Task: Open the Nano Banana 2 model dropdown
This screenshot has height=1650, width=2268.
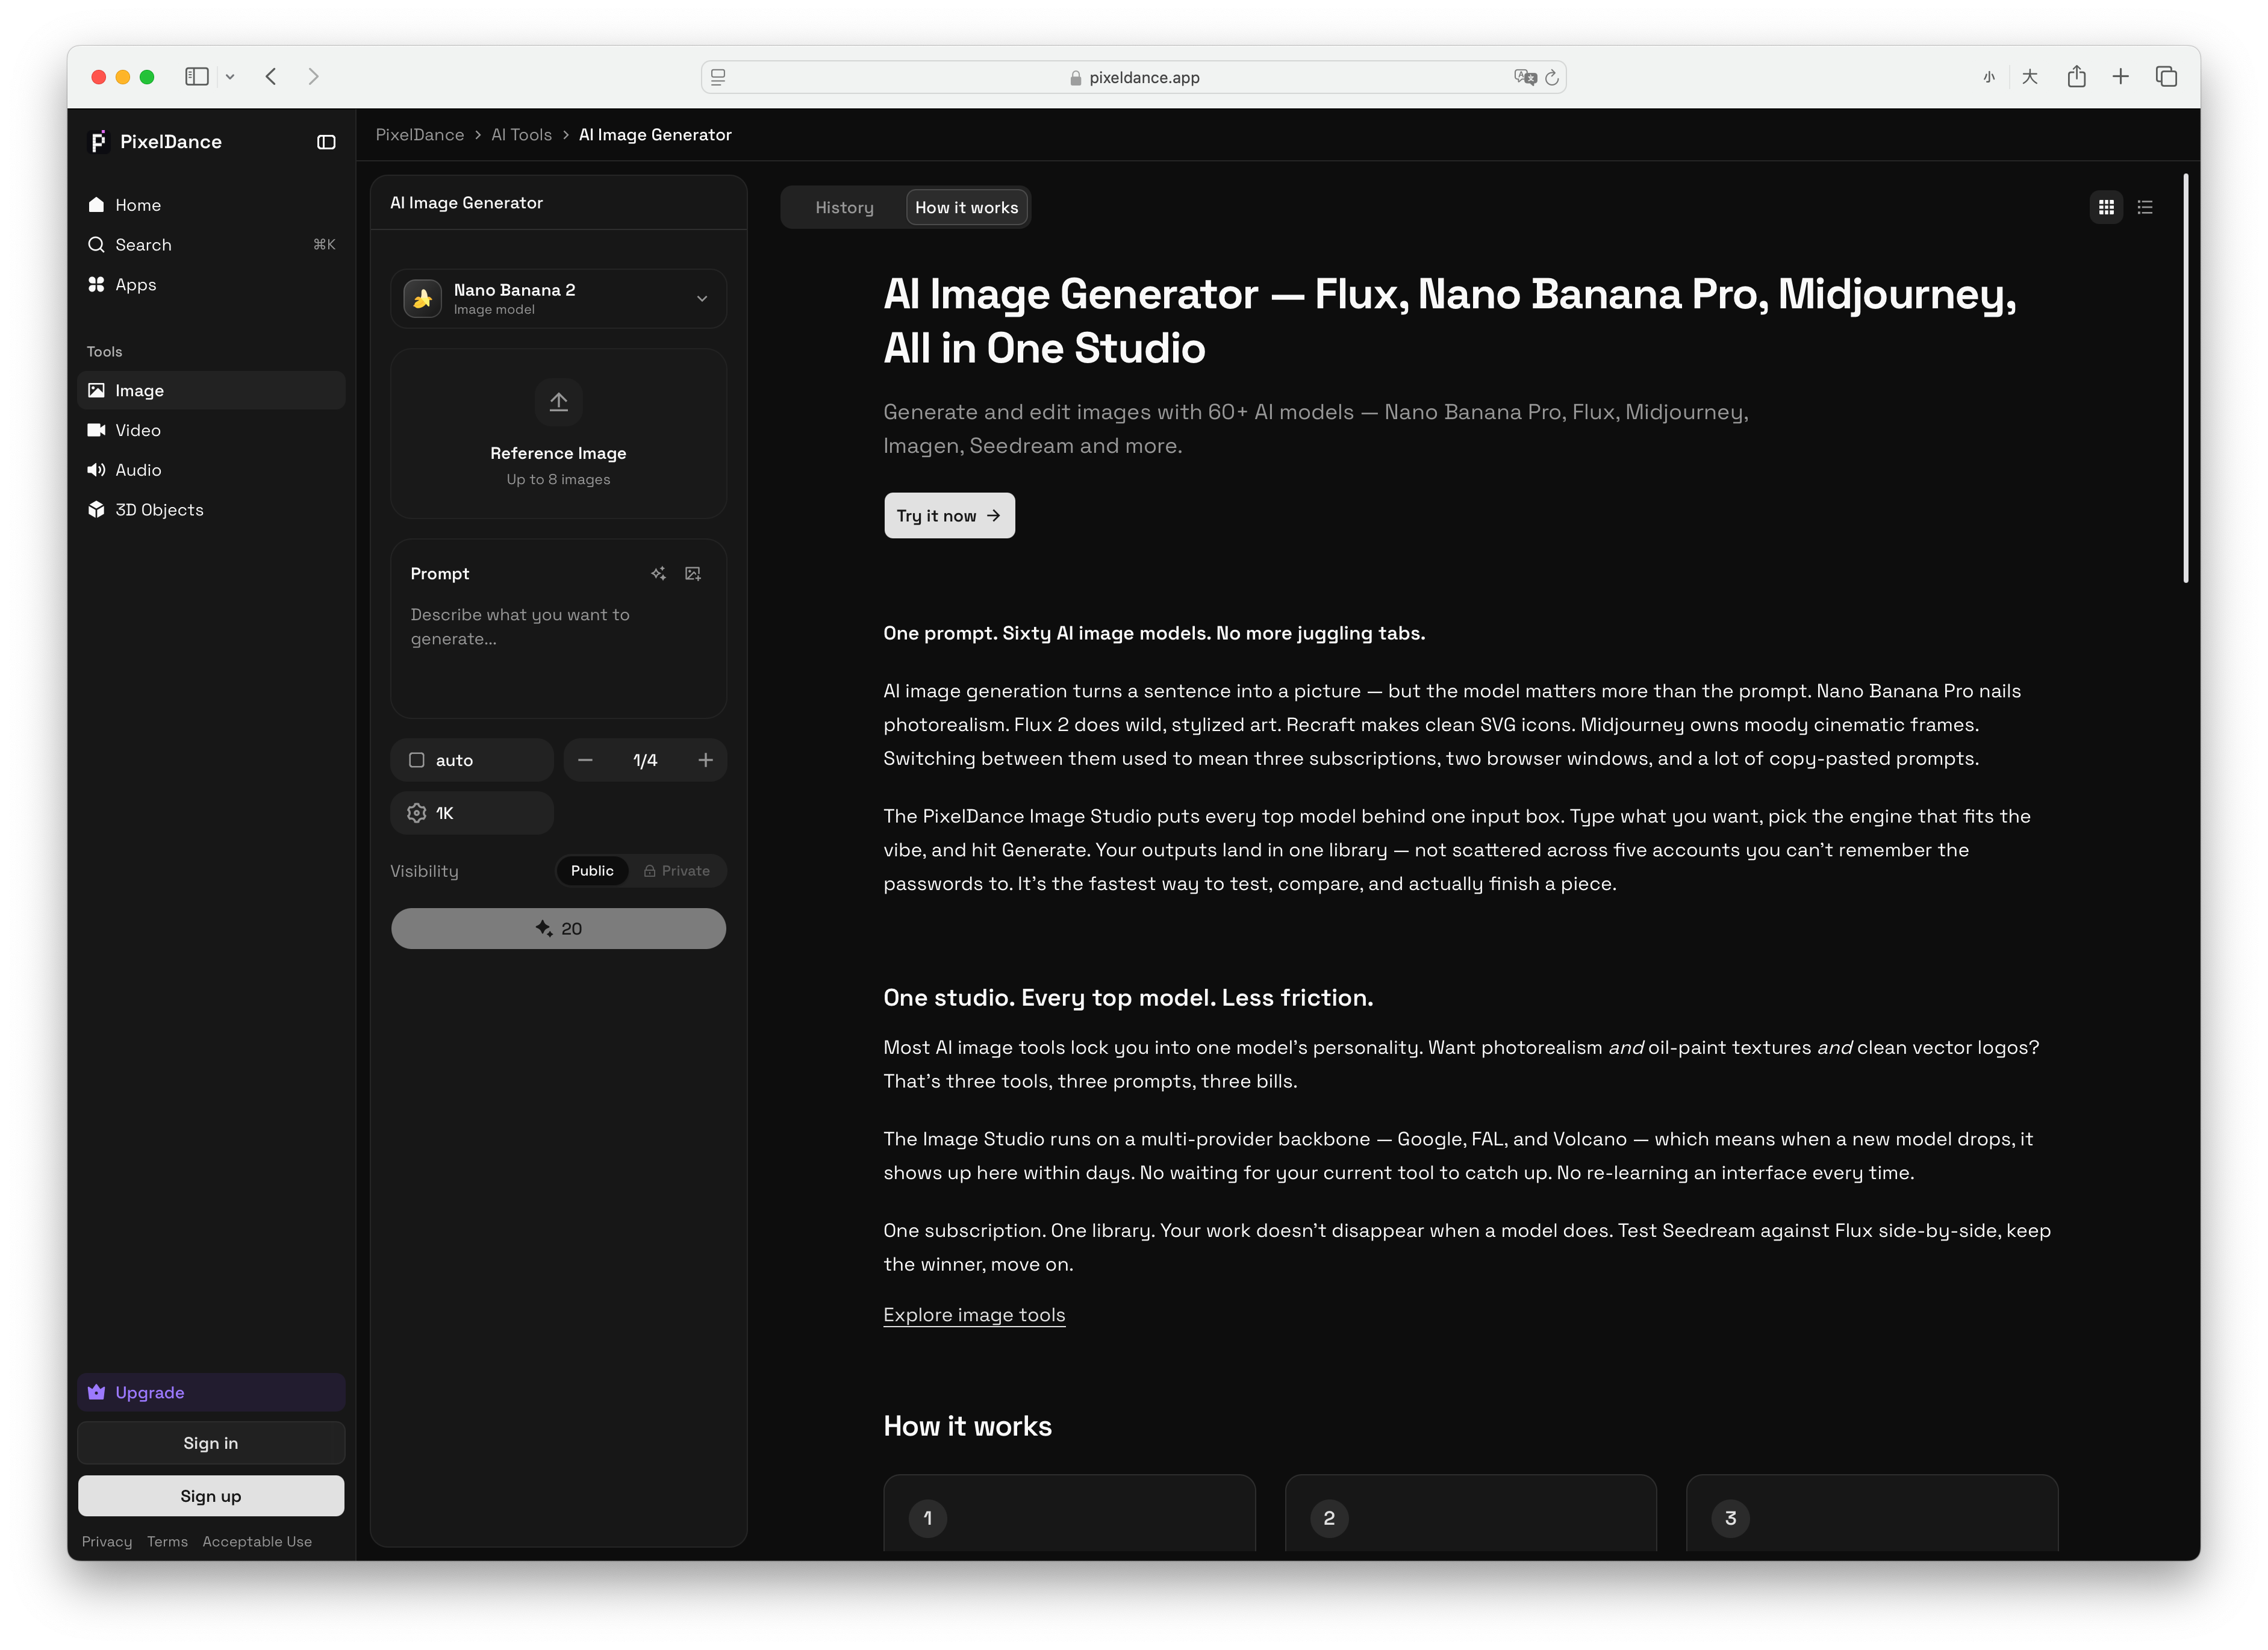Action: [x=558, y=298]
